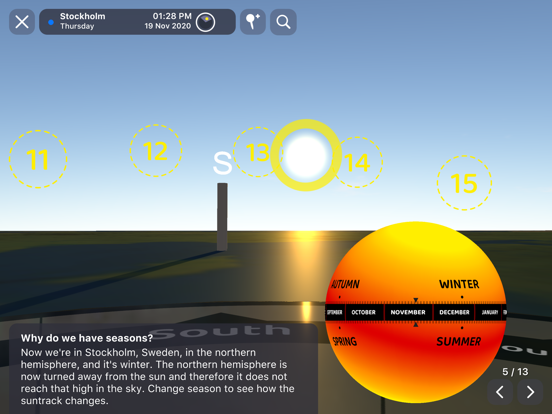Tap the blue location dot
The image size is (552, 414).
51,22
